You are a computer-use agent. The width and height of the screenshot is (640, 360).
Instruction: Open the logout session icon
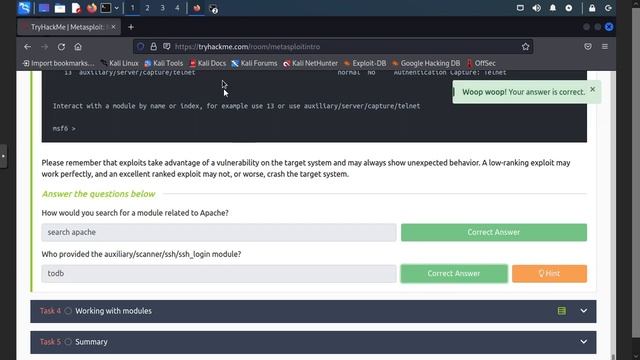[608, 8]
